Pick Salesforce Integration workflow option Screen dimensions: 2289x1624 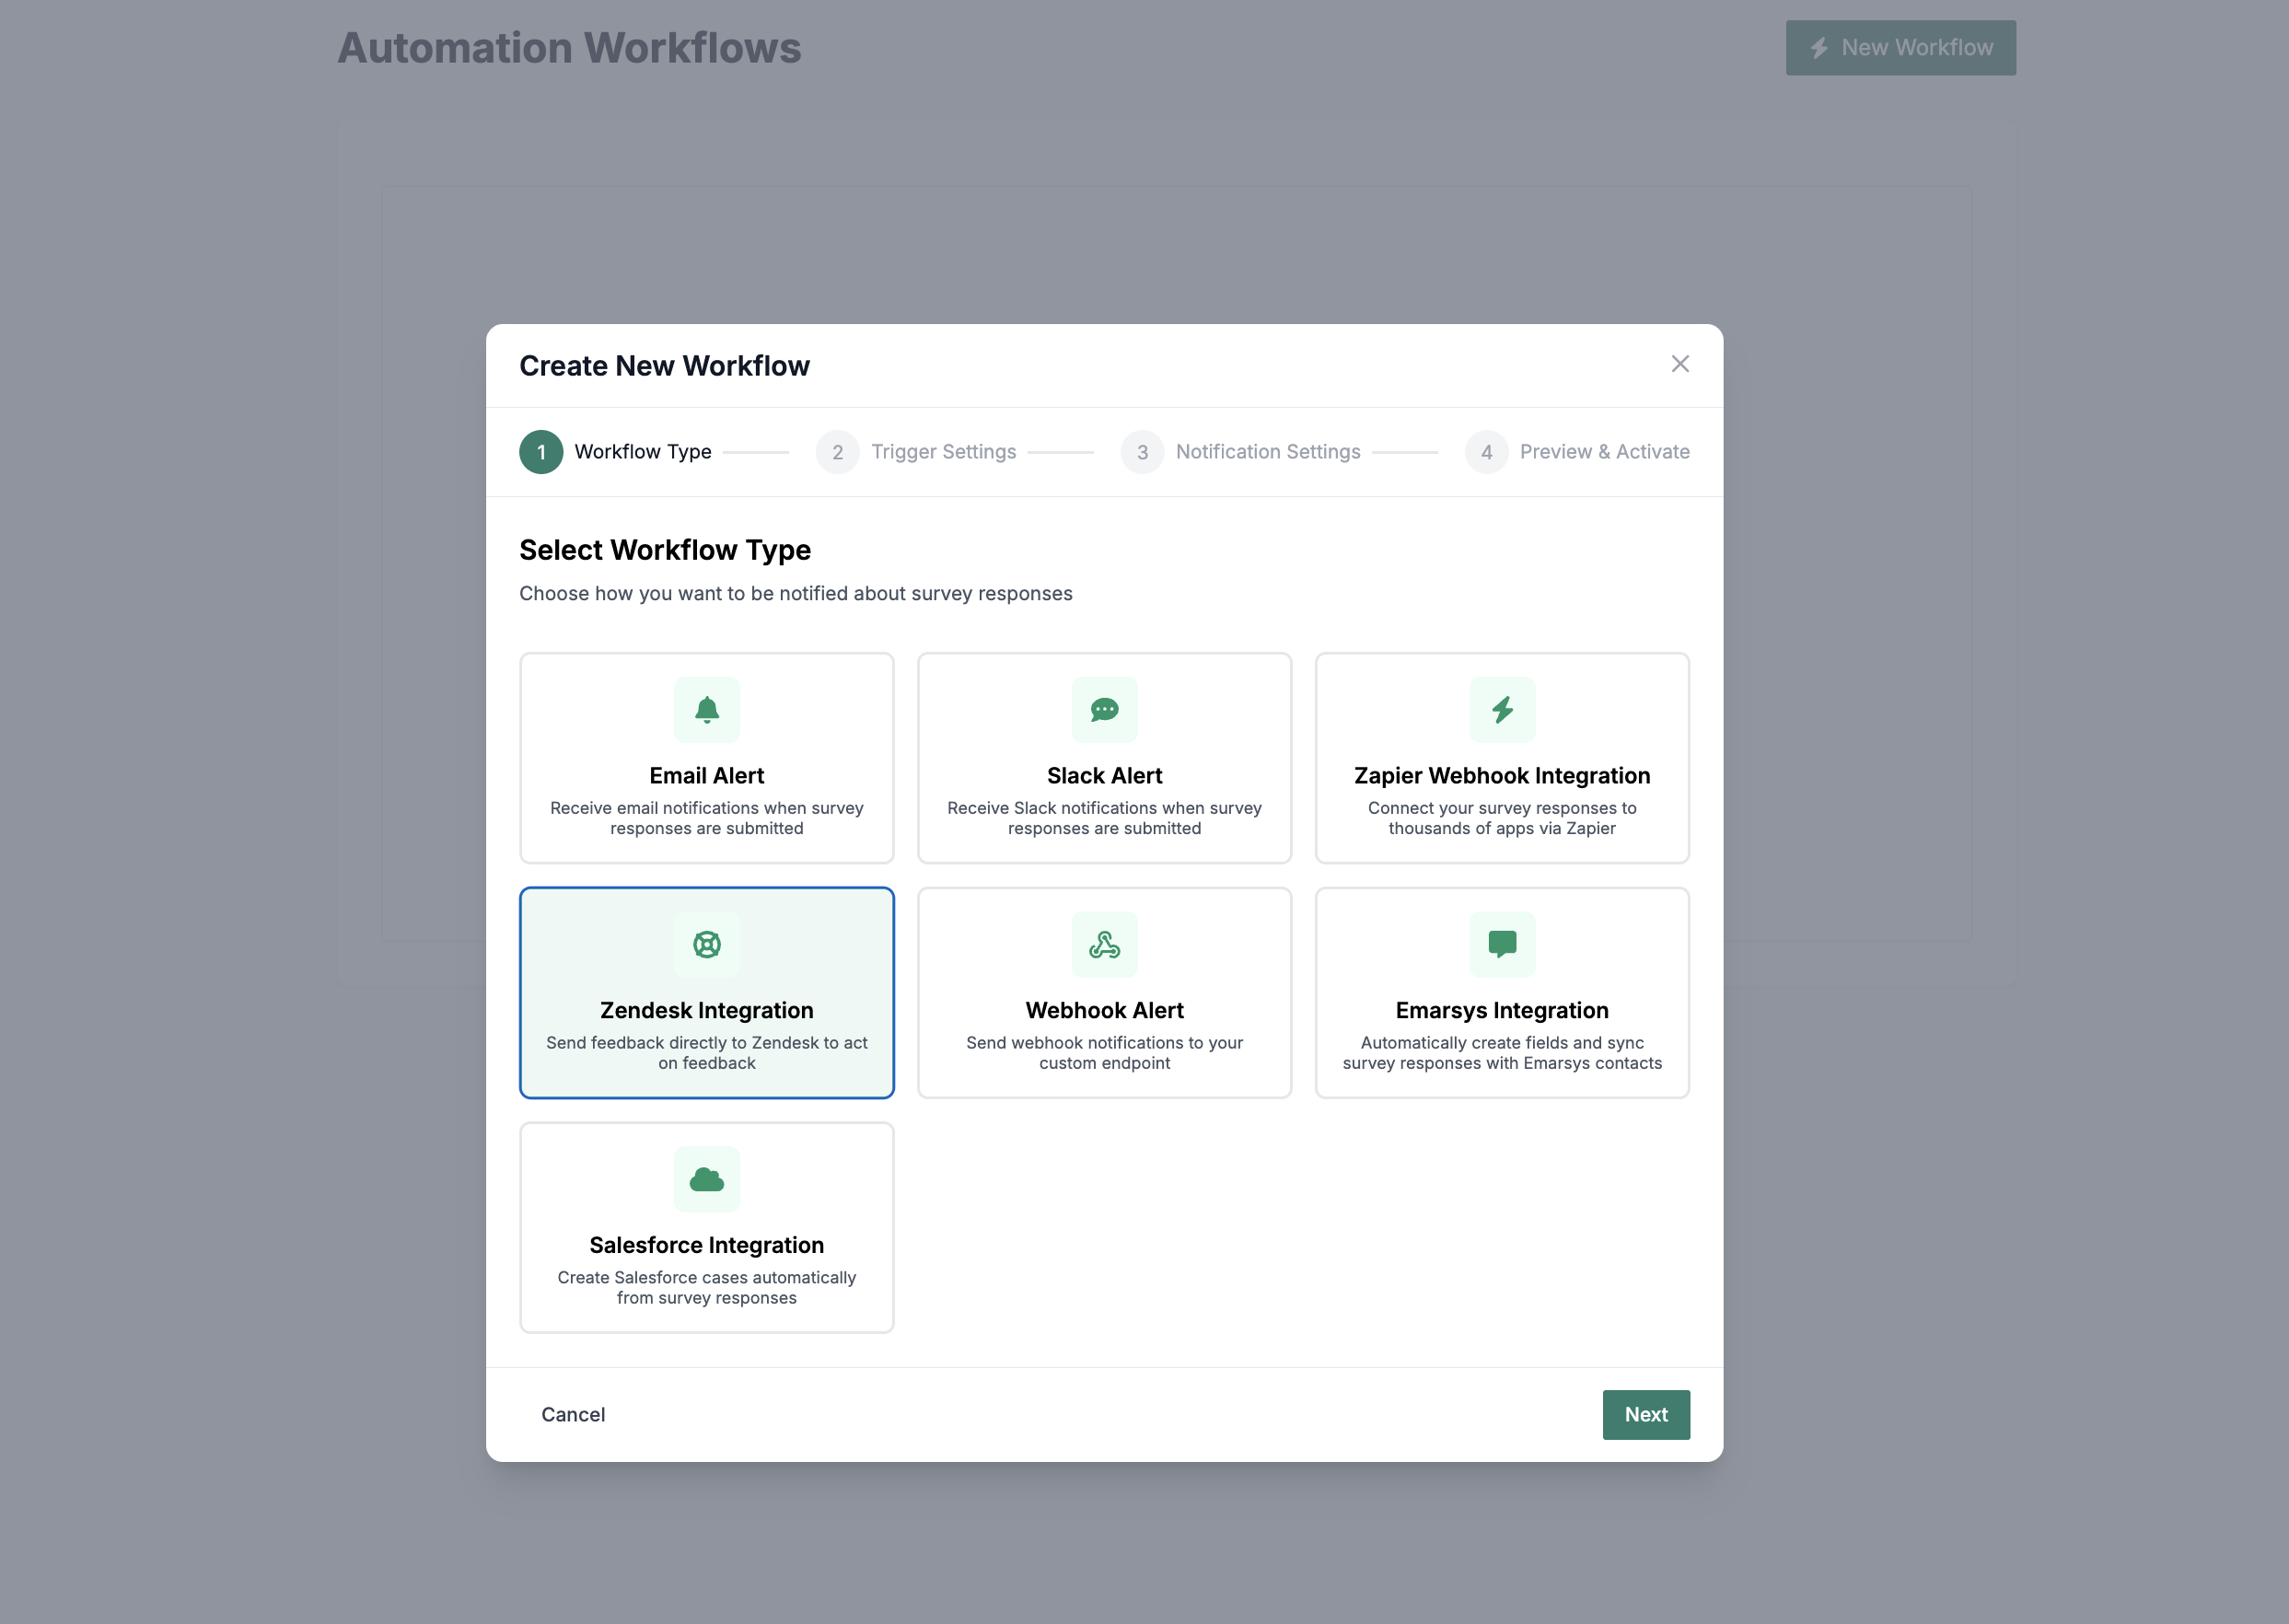click(x=706, y=1245)
